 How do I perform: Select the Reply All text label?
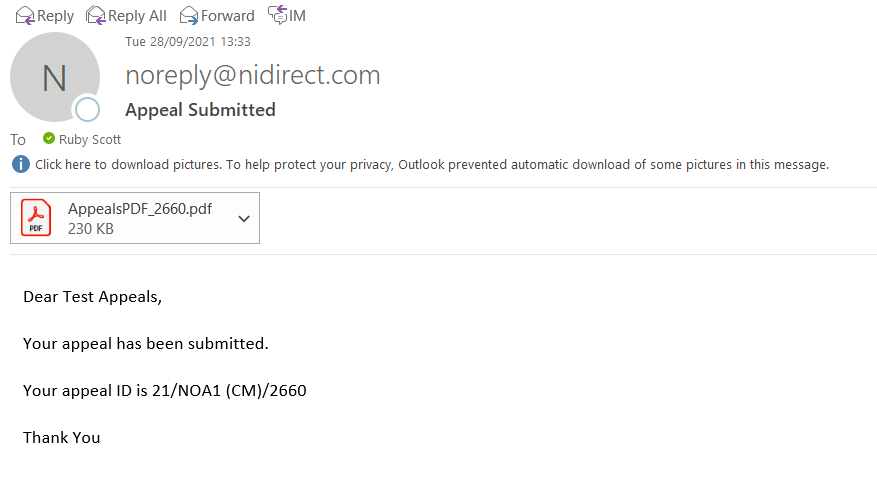point(137,16)
